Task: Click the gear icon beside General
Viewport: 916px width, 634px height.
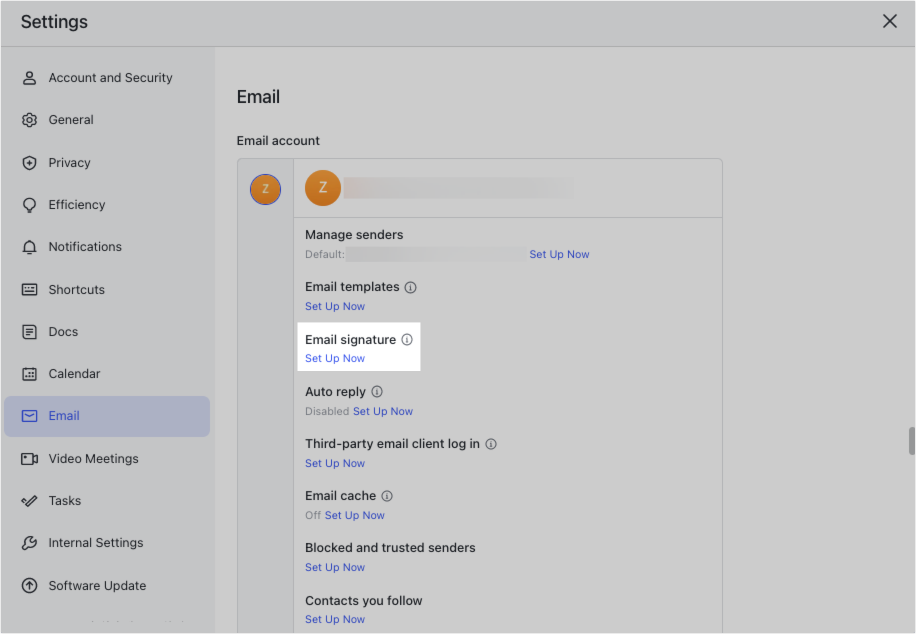Action: point(30,119)
